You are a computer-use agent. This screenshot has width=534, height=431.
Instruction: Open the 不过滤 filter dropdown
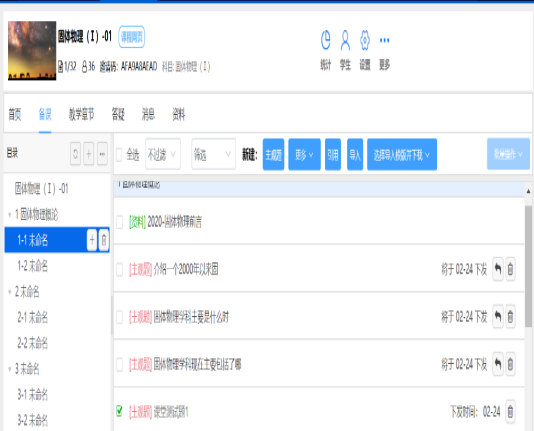pos(163,154)
